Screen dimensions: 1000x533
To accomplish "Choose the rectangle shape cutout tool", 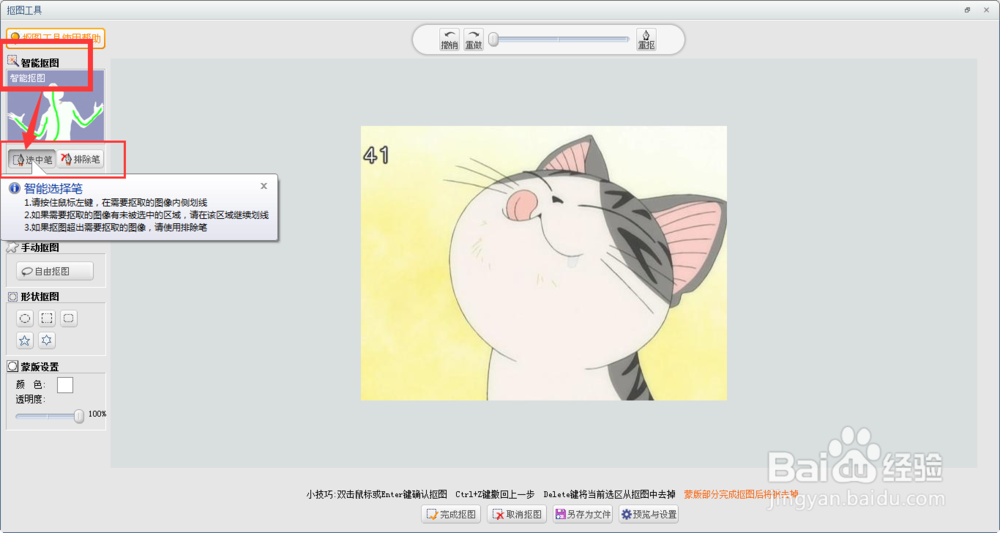I will (x=47, y=318).
